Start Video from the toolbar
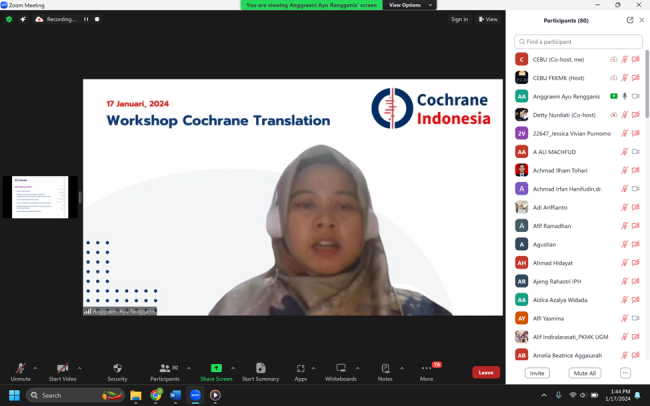The height and width of the screenshot is (406, 650). click(63, 372)
